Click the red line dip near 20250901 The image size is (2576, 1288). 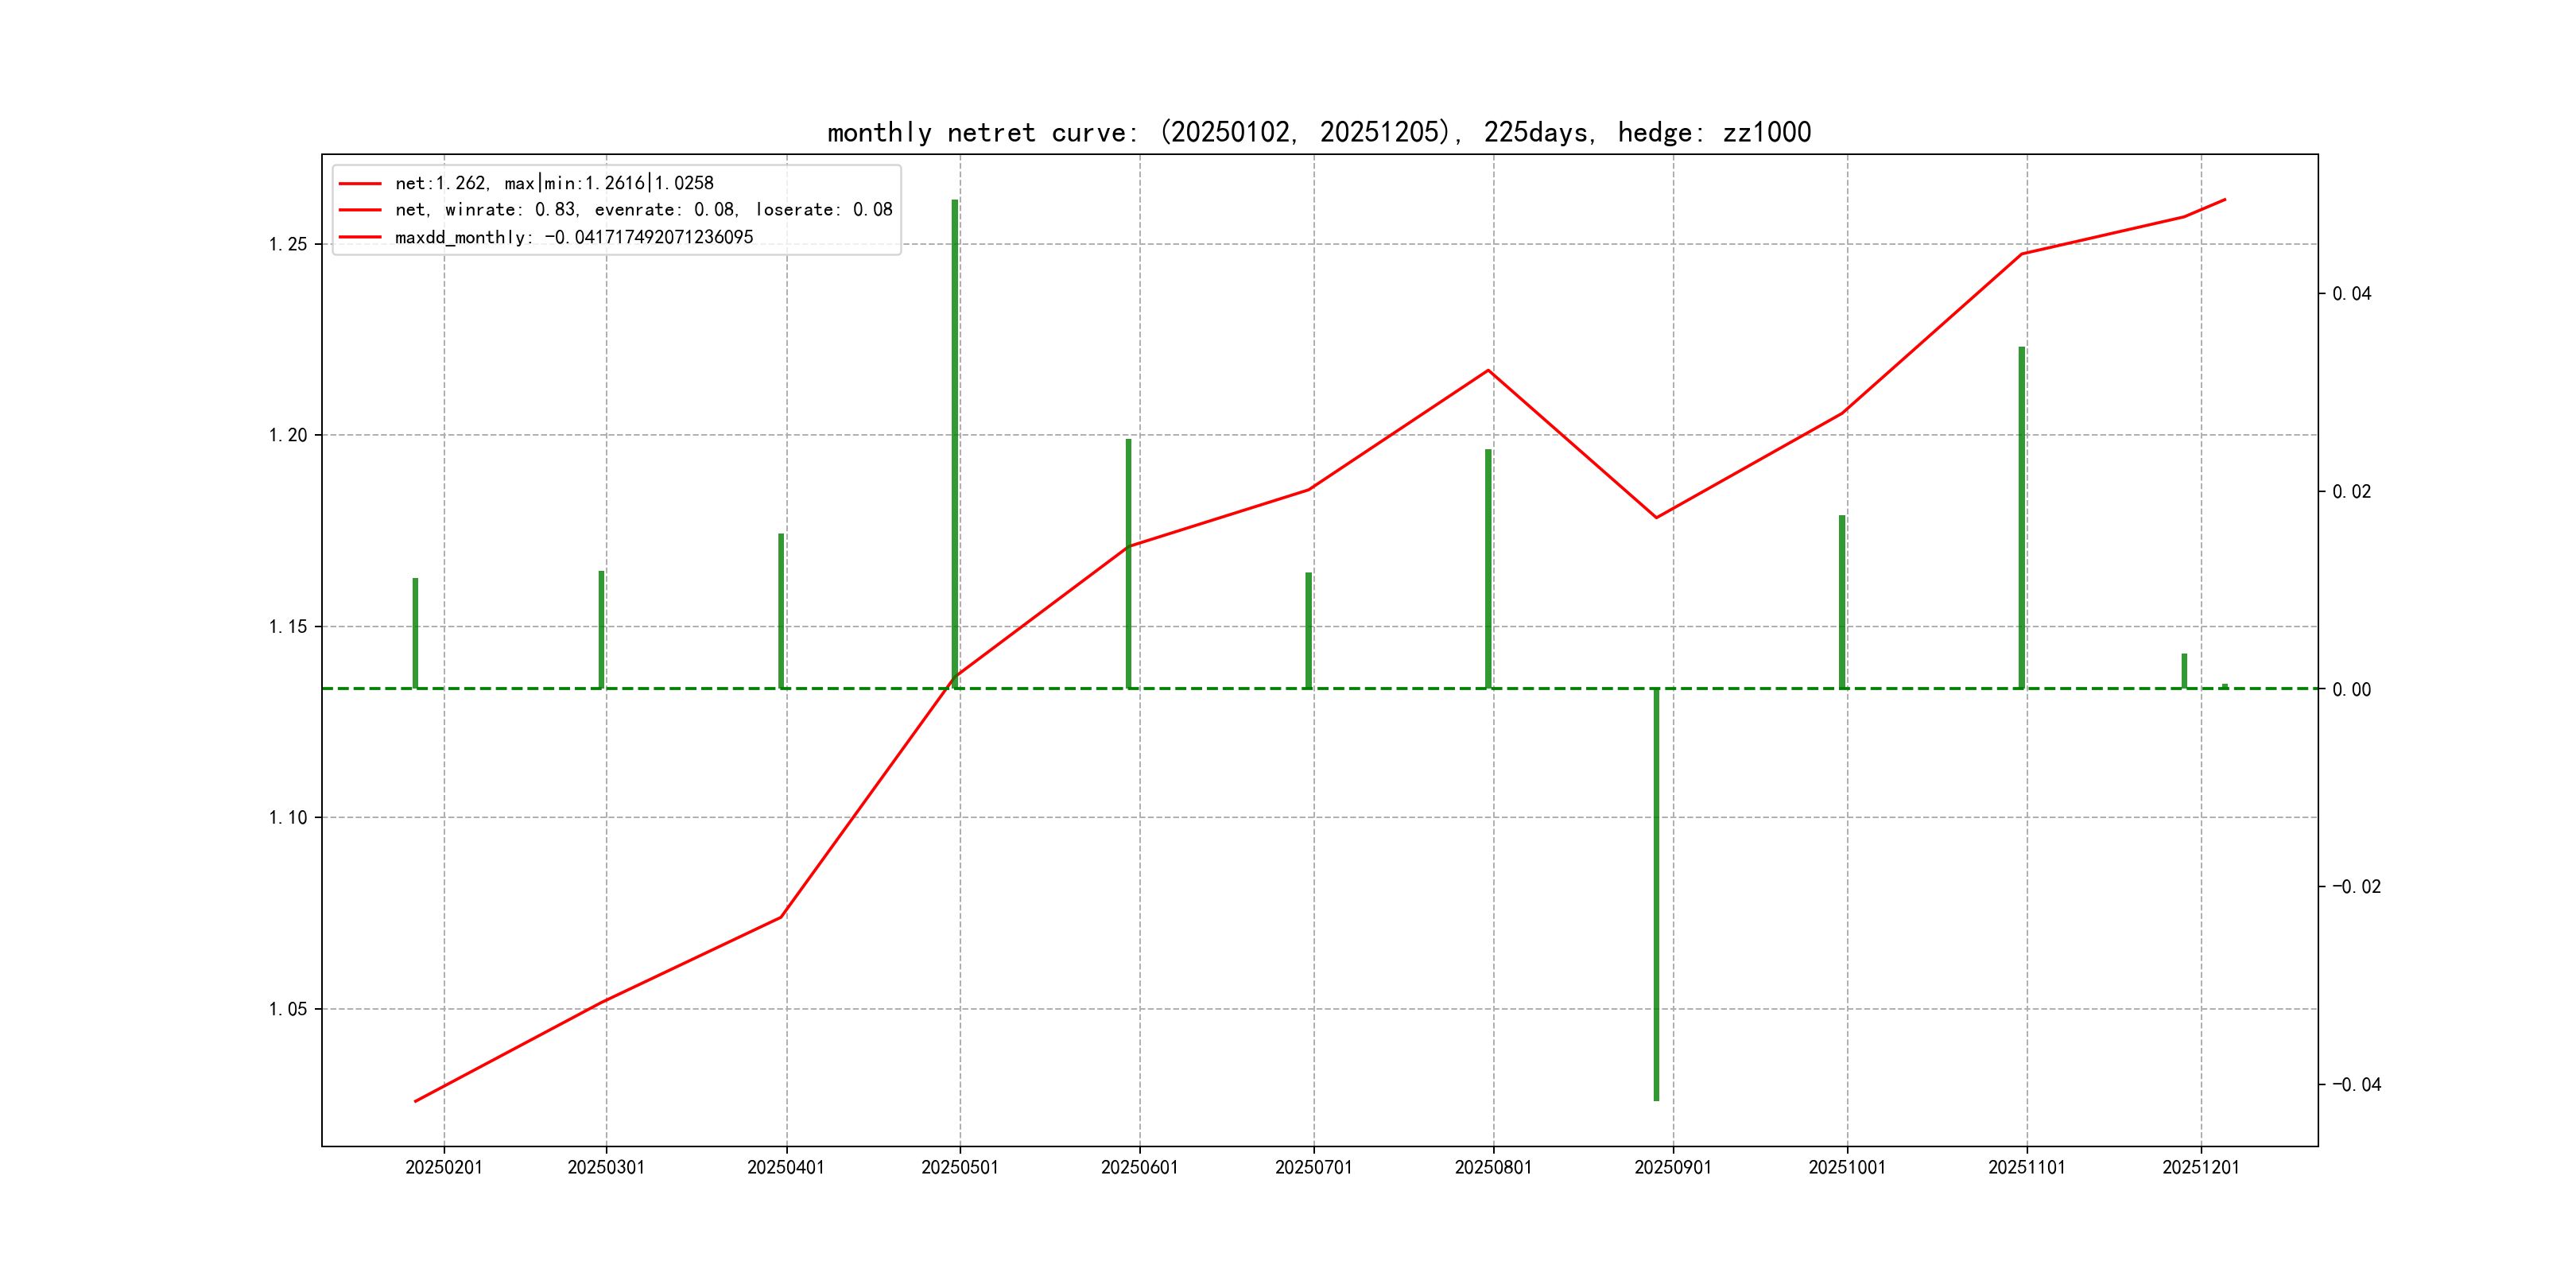coord(1656,517)
